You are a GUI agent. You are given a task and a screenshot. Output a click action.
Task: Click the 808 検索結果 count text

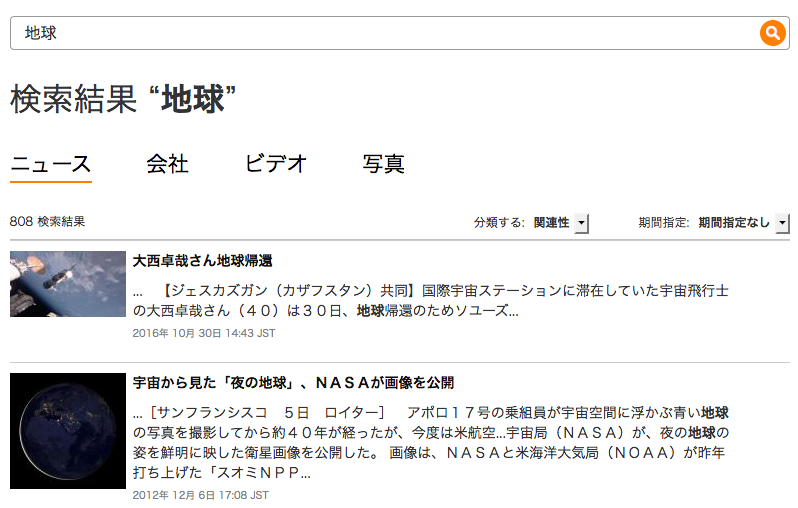[x=47, y=222]
